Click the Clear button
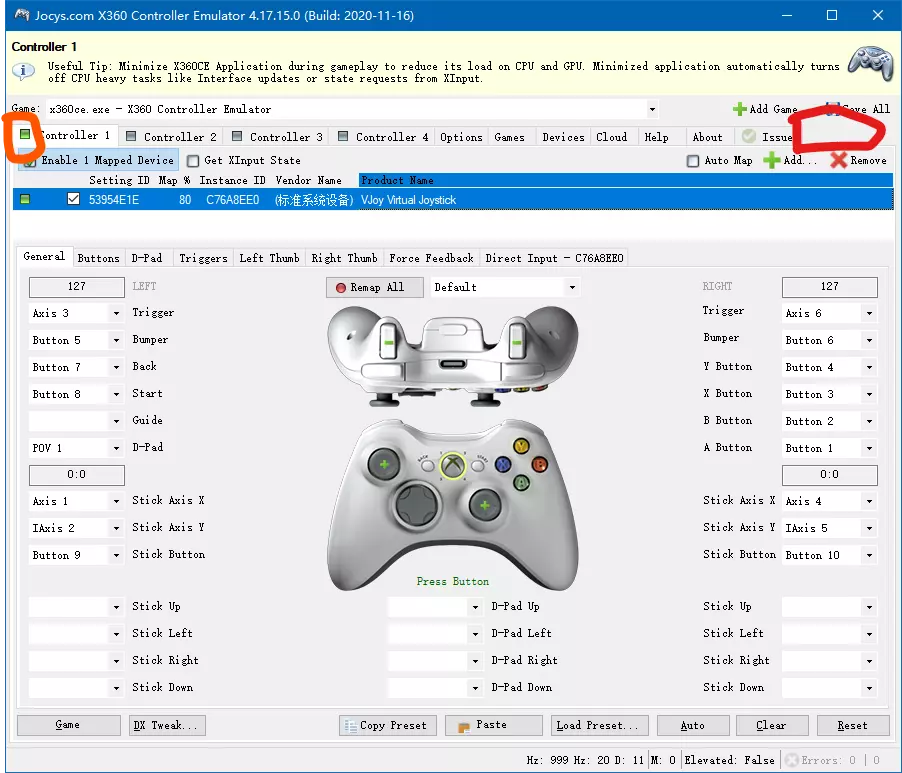 [772, 725]
